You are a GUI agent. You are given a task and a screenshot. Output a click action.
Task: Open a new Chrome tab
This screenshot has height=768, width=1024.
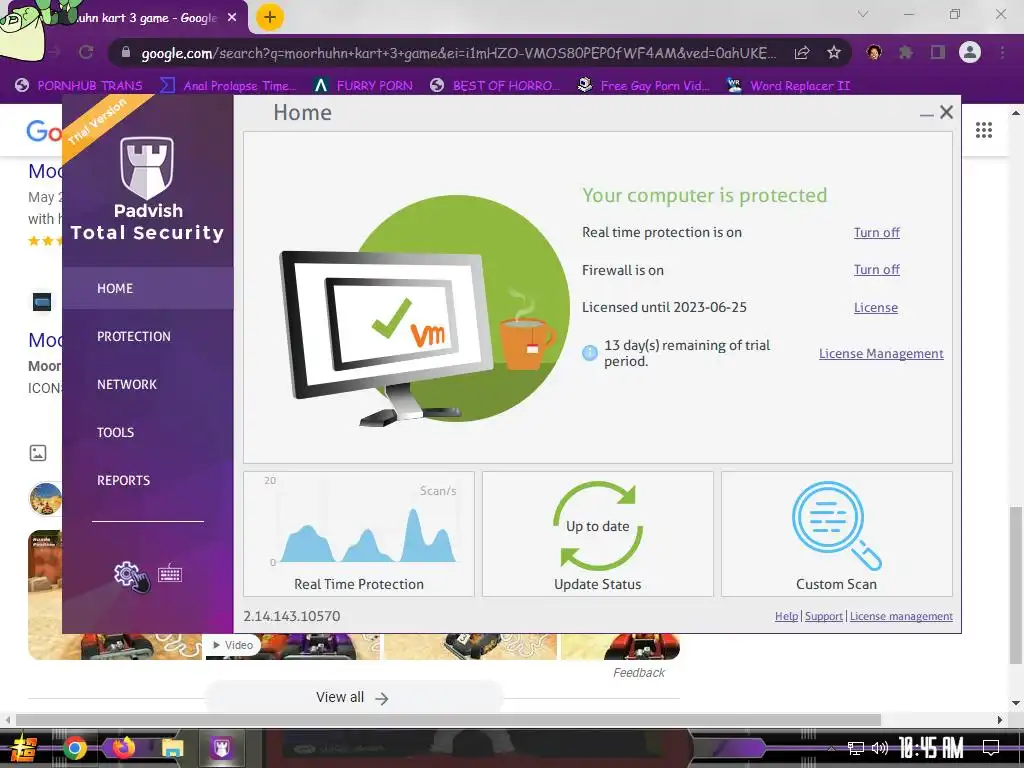[x=270, y=17]
